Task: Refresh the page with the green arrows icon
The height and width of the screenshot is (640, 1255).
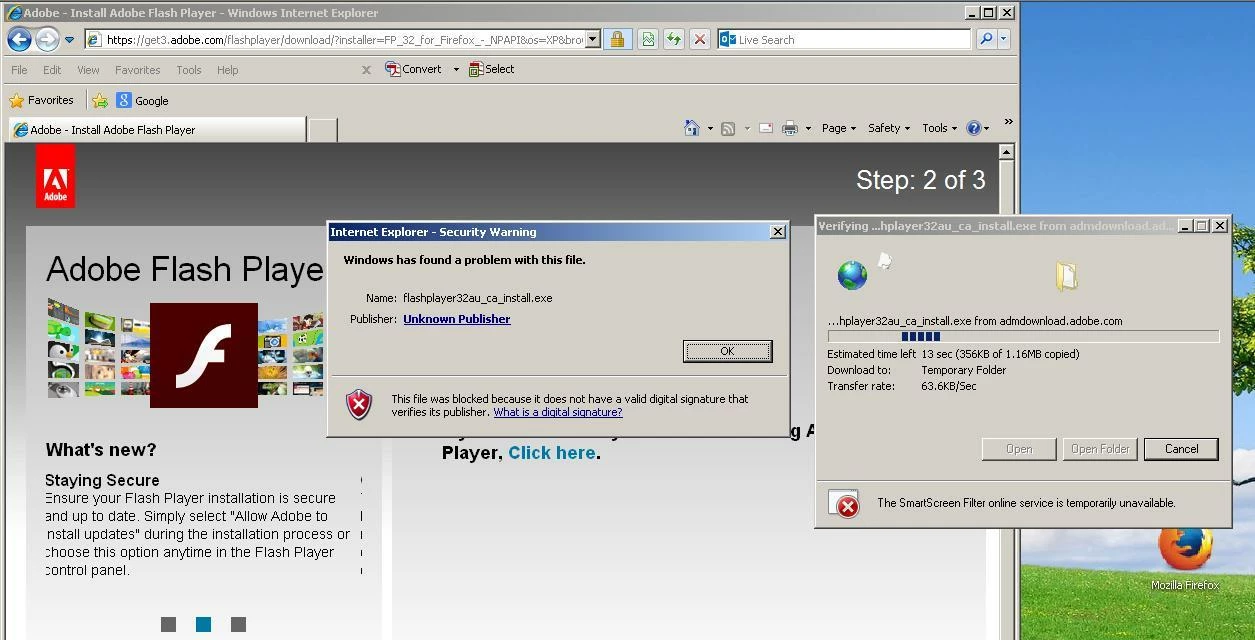Action: [x=674, y=40]
